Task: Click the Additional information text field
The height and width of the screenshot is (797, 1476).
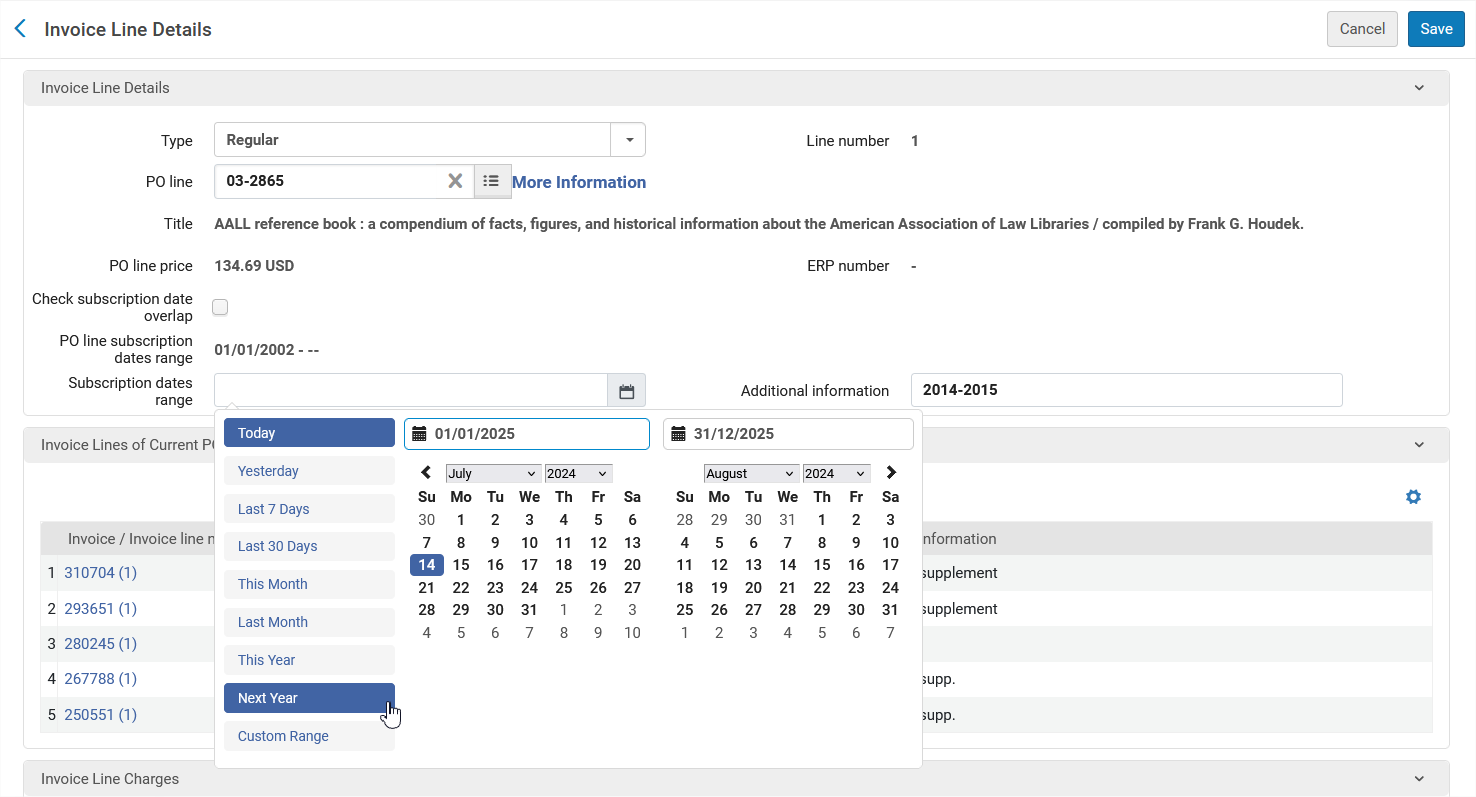Action: (1126, 390)
